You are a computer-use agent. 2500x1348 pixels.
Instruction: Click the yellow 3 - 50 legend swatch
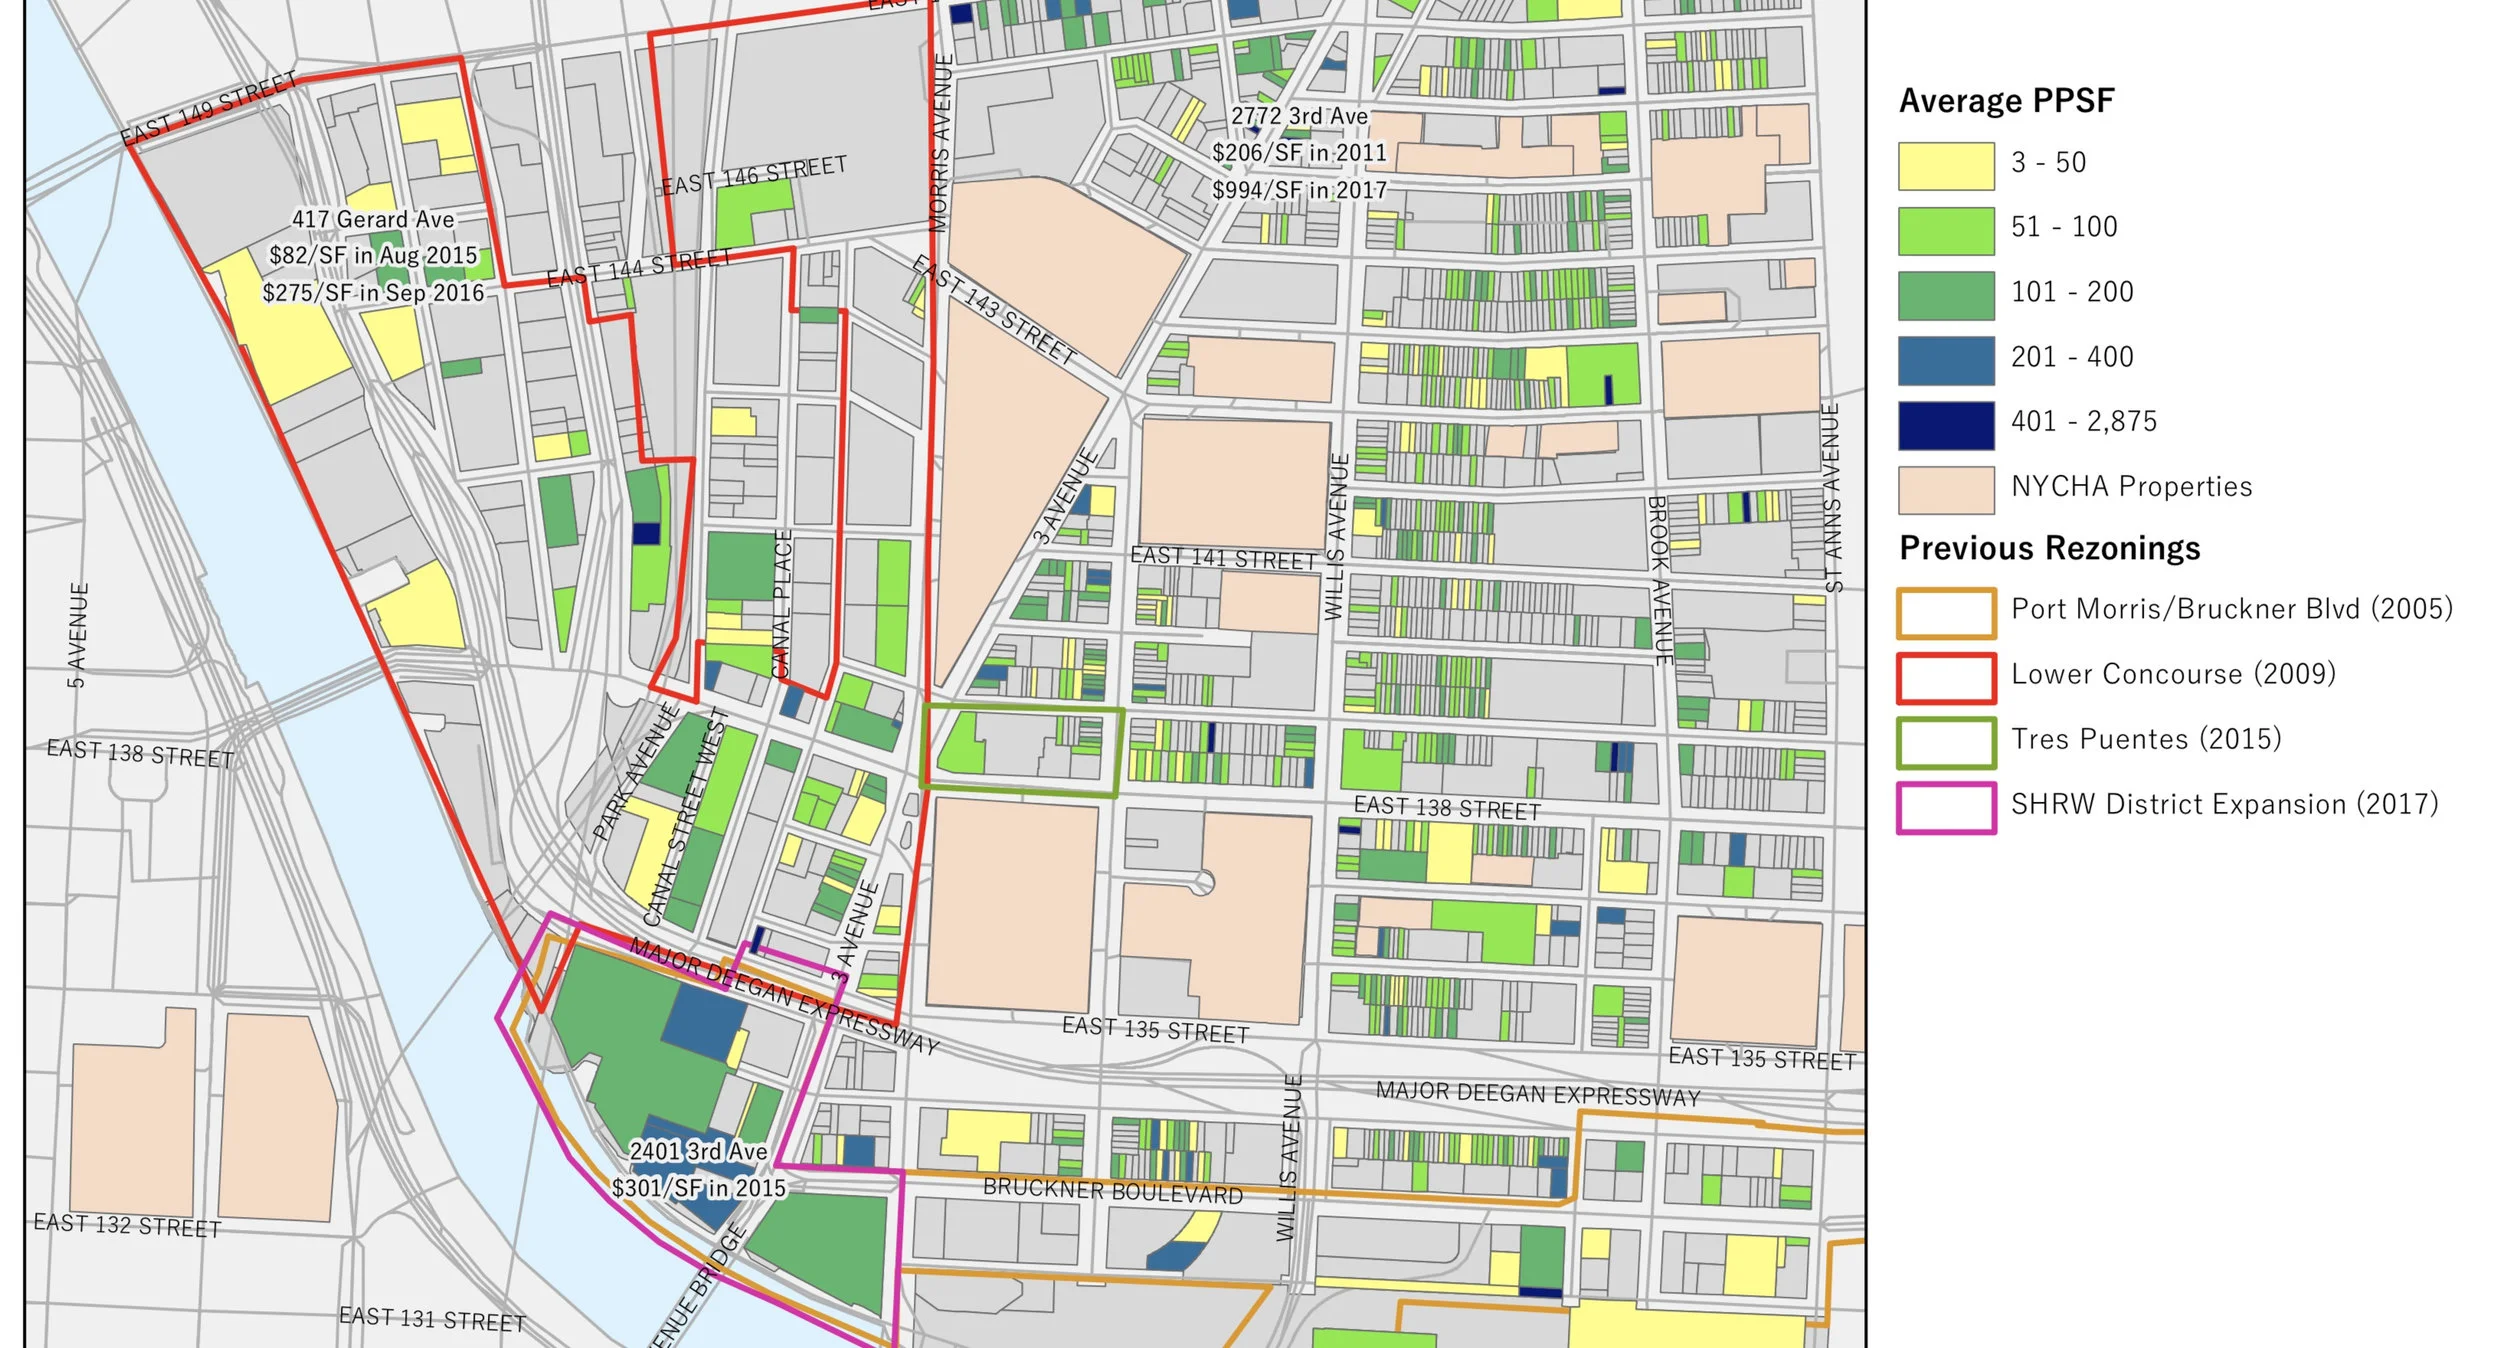(1945, 165)
